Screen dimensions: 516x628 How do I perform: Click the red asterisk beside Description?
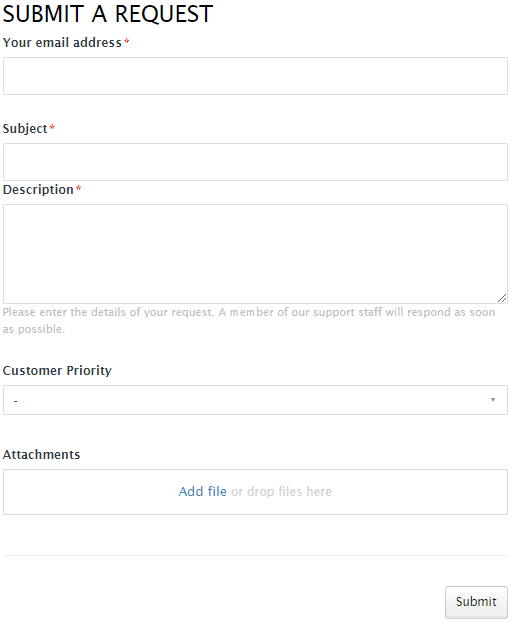tap(79, 188)
